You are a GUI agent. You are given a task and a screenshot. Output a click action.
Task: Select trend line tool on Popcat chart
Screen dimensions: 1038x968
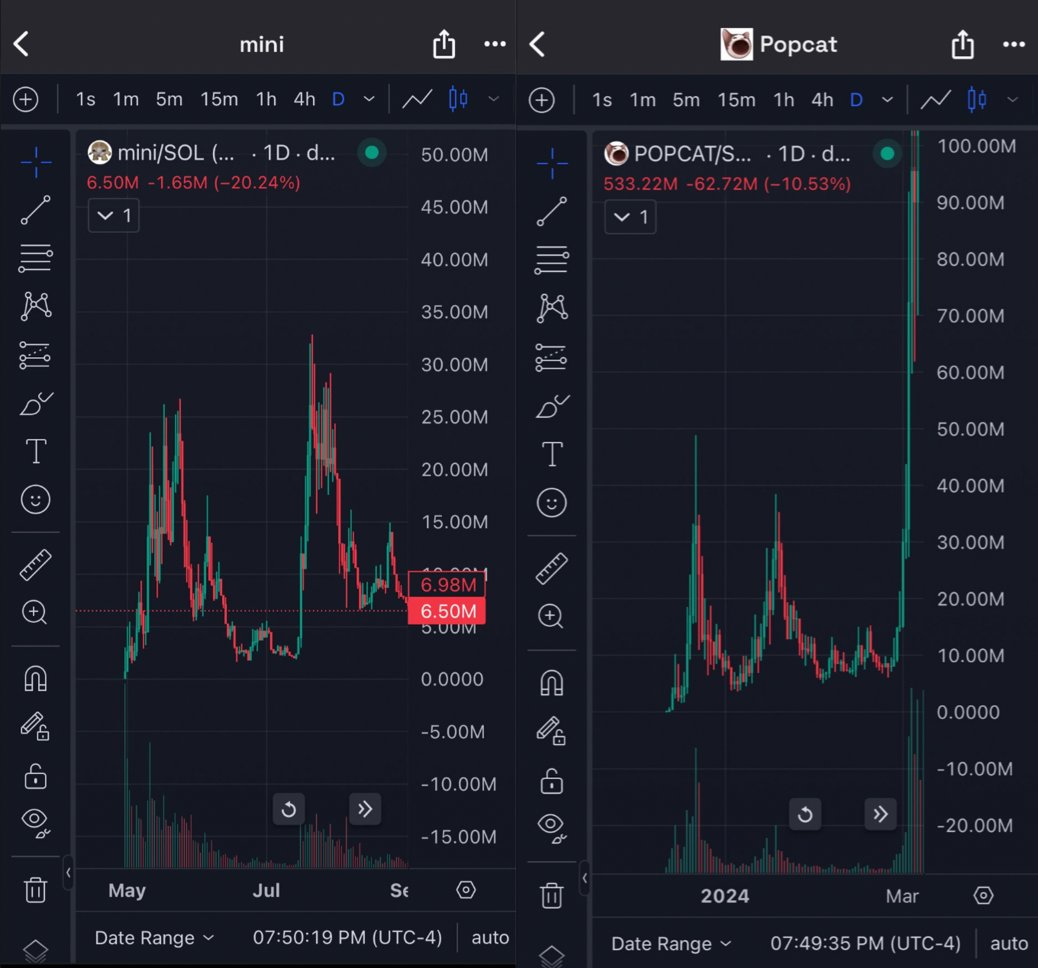551,211
